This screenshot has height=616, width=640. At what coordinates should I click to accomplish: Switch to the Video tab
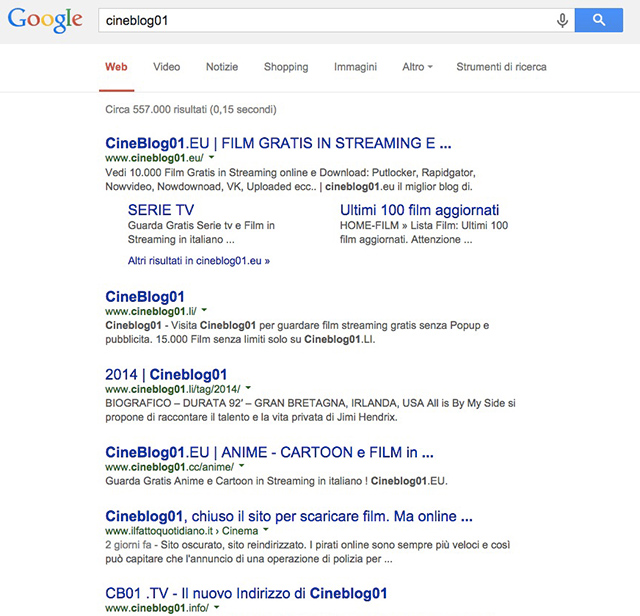click(167, 67)
